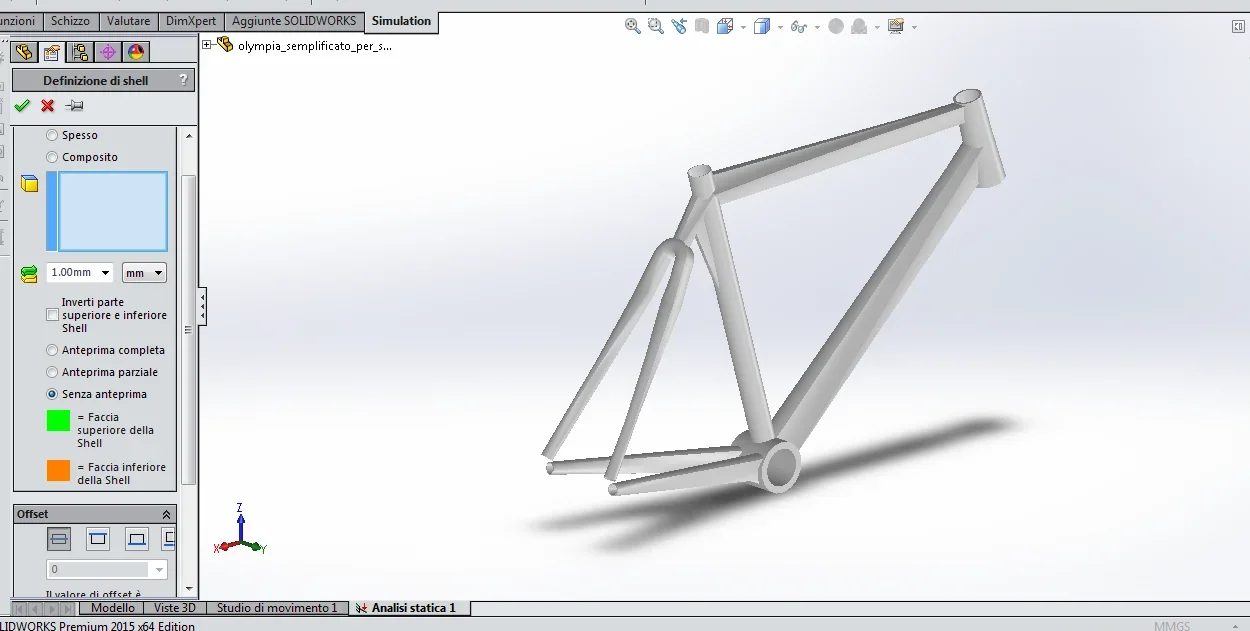This screenshot has width=1250, height=631.
Task: Confirm shell definition with green checkmark
Action: [x=22, y=106]
